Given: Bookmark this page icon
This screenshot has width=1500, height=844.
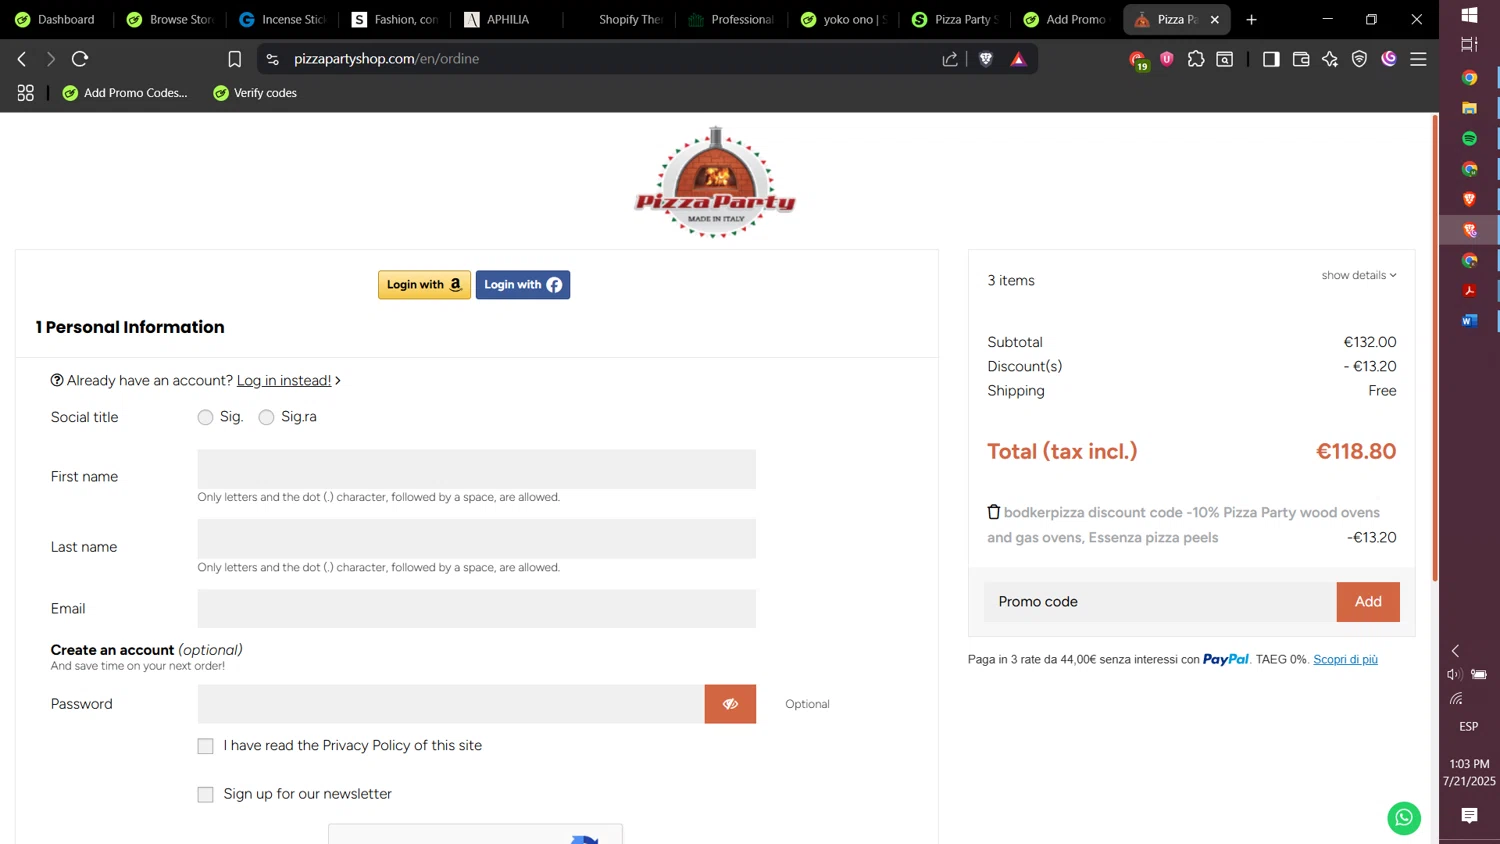Looking at the screenshot, I should point(235,59).
